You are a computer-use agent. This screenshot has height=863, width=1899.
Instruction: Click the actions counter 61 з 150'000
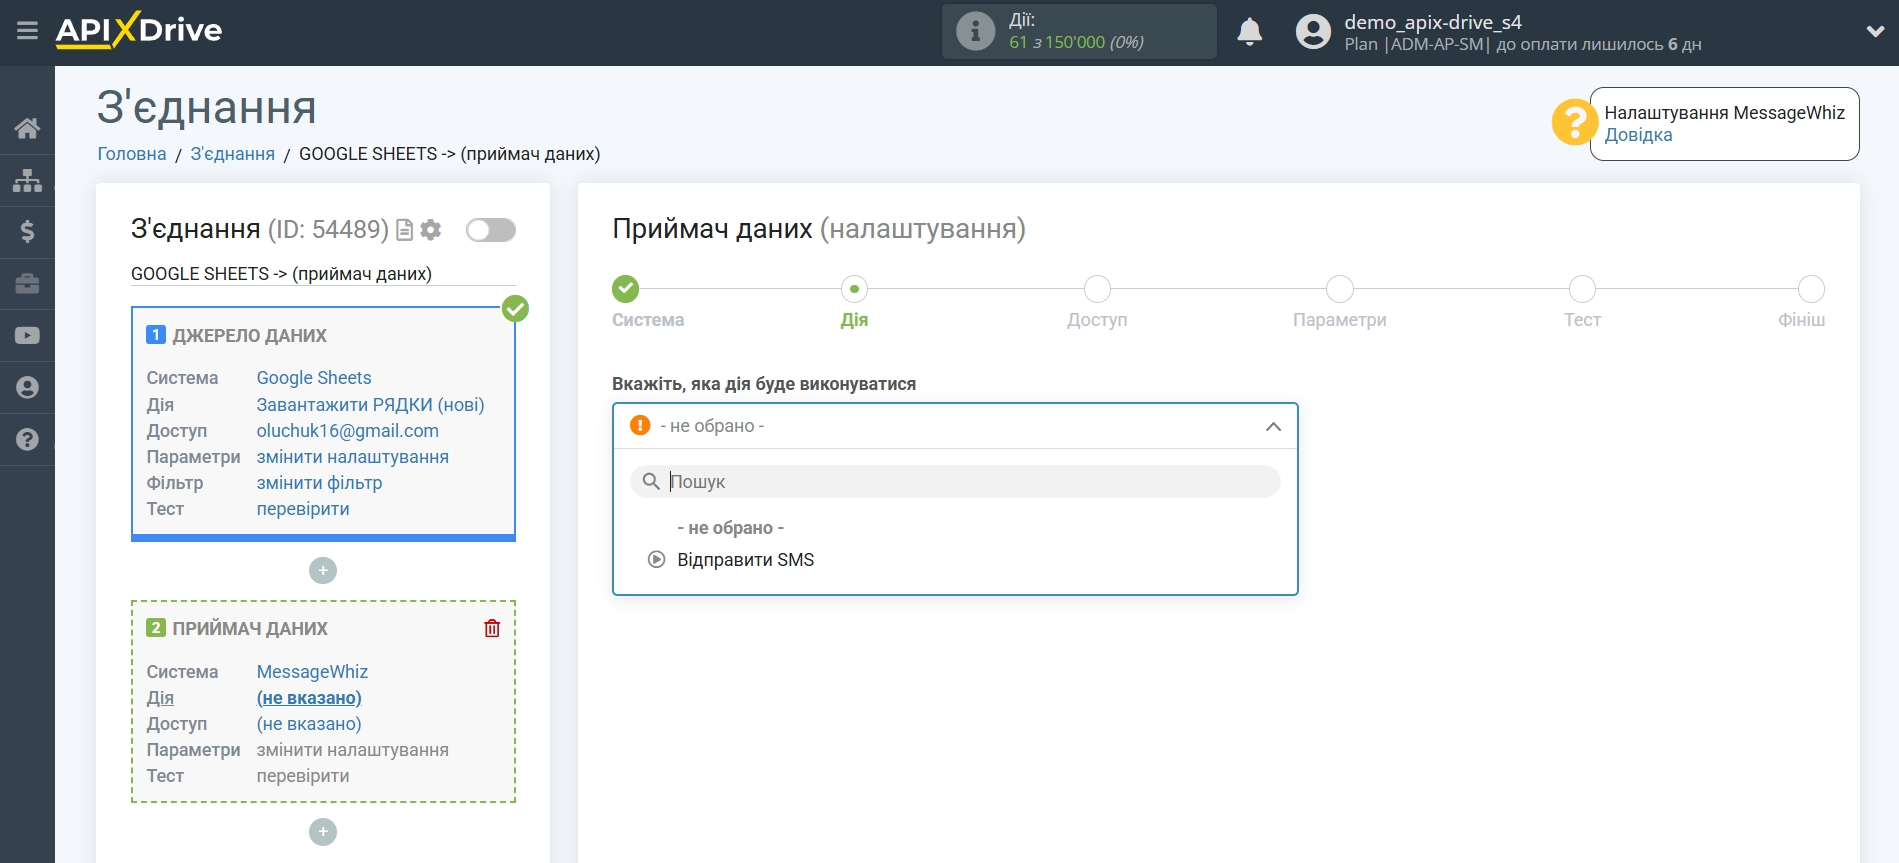(1076, 42)
